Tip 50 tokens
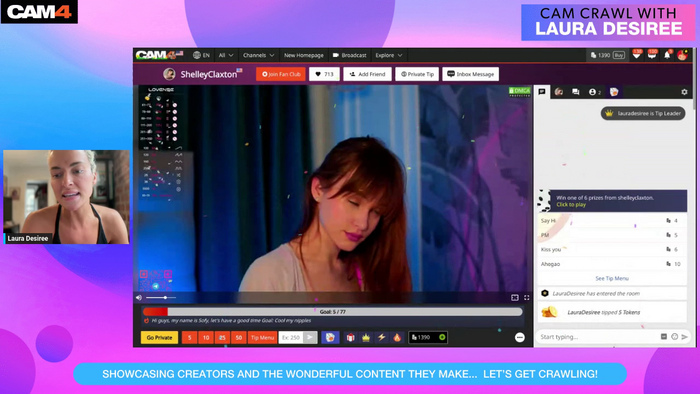 238,337
